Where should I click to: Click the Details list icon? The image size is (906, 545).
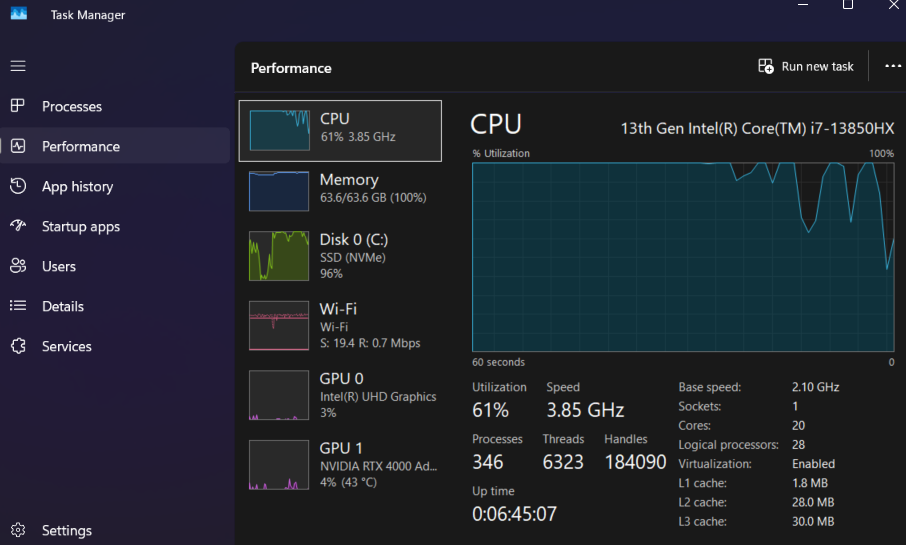(18, 306)
